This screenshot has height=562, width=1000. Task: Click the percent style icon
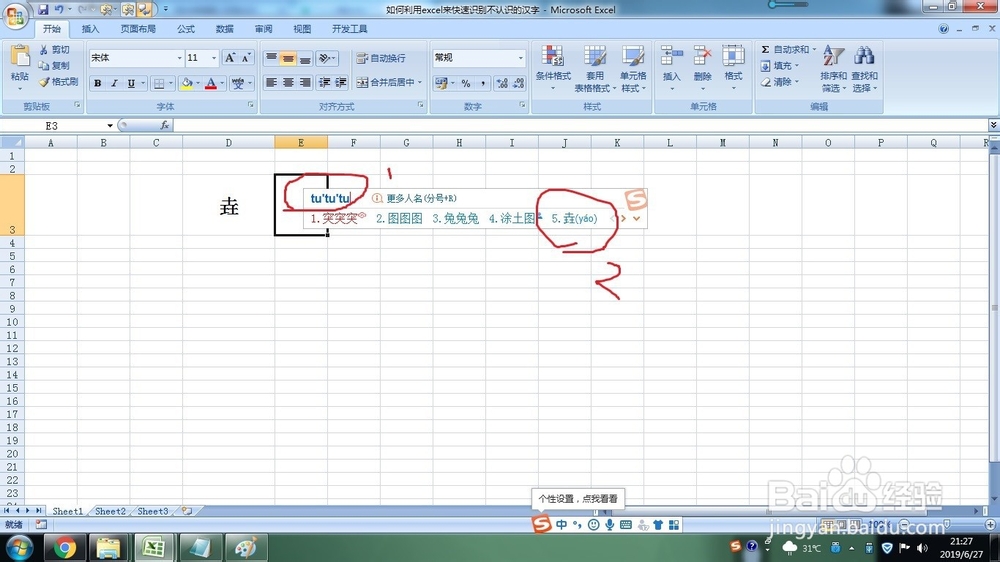coord(466,83)
